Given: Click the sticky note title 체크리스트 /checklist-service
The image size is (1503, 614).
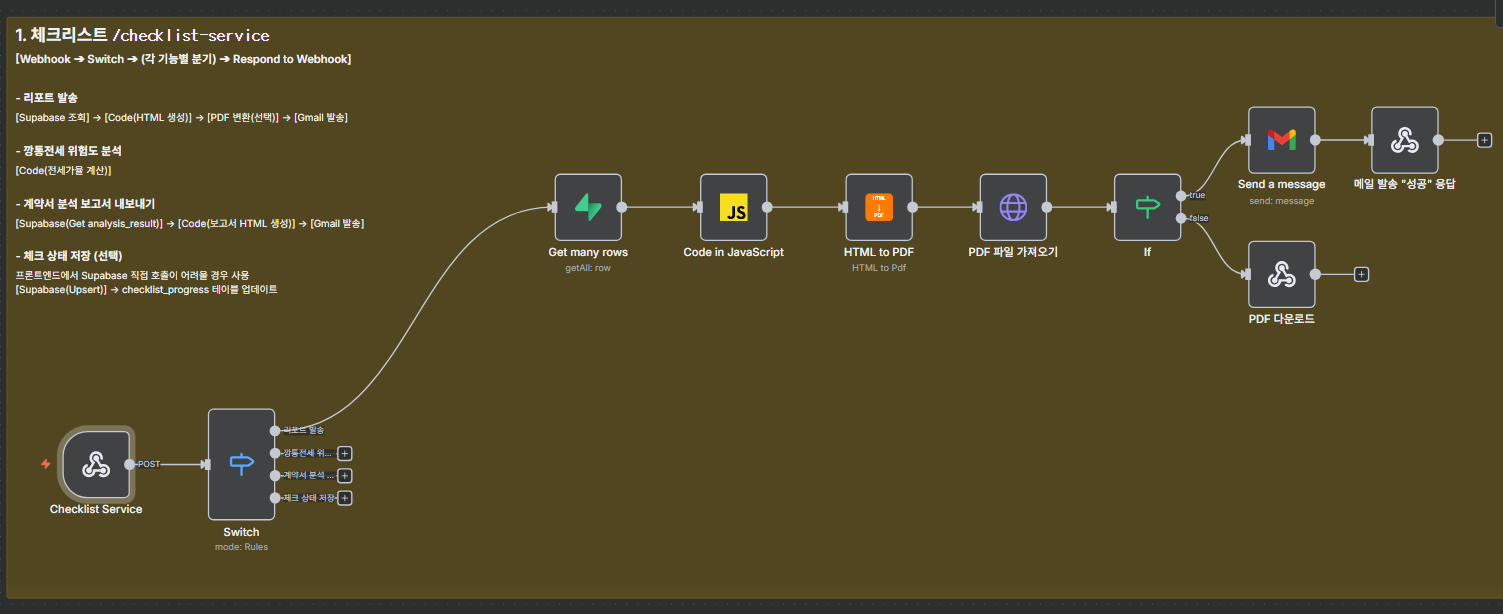Looking at the screenshot, I should click(x=142, y=36).
